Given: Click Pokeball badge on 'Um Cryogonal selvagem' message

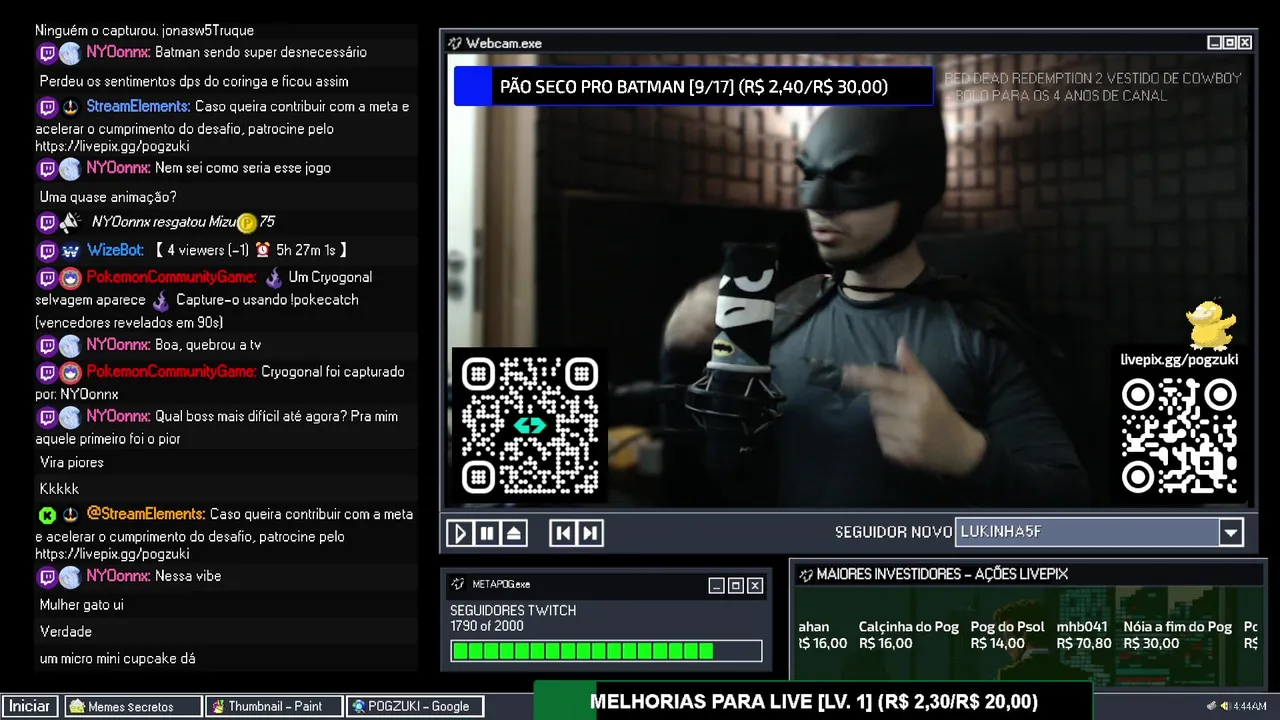Looking at the screenshot, I should tap(70, 278).
